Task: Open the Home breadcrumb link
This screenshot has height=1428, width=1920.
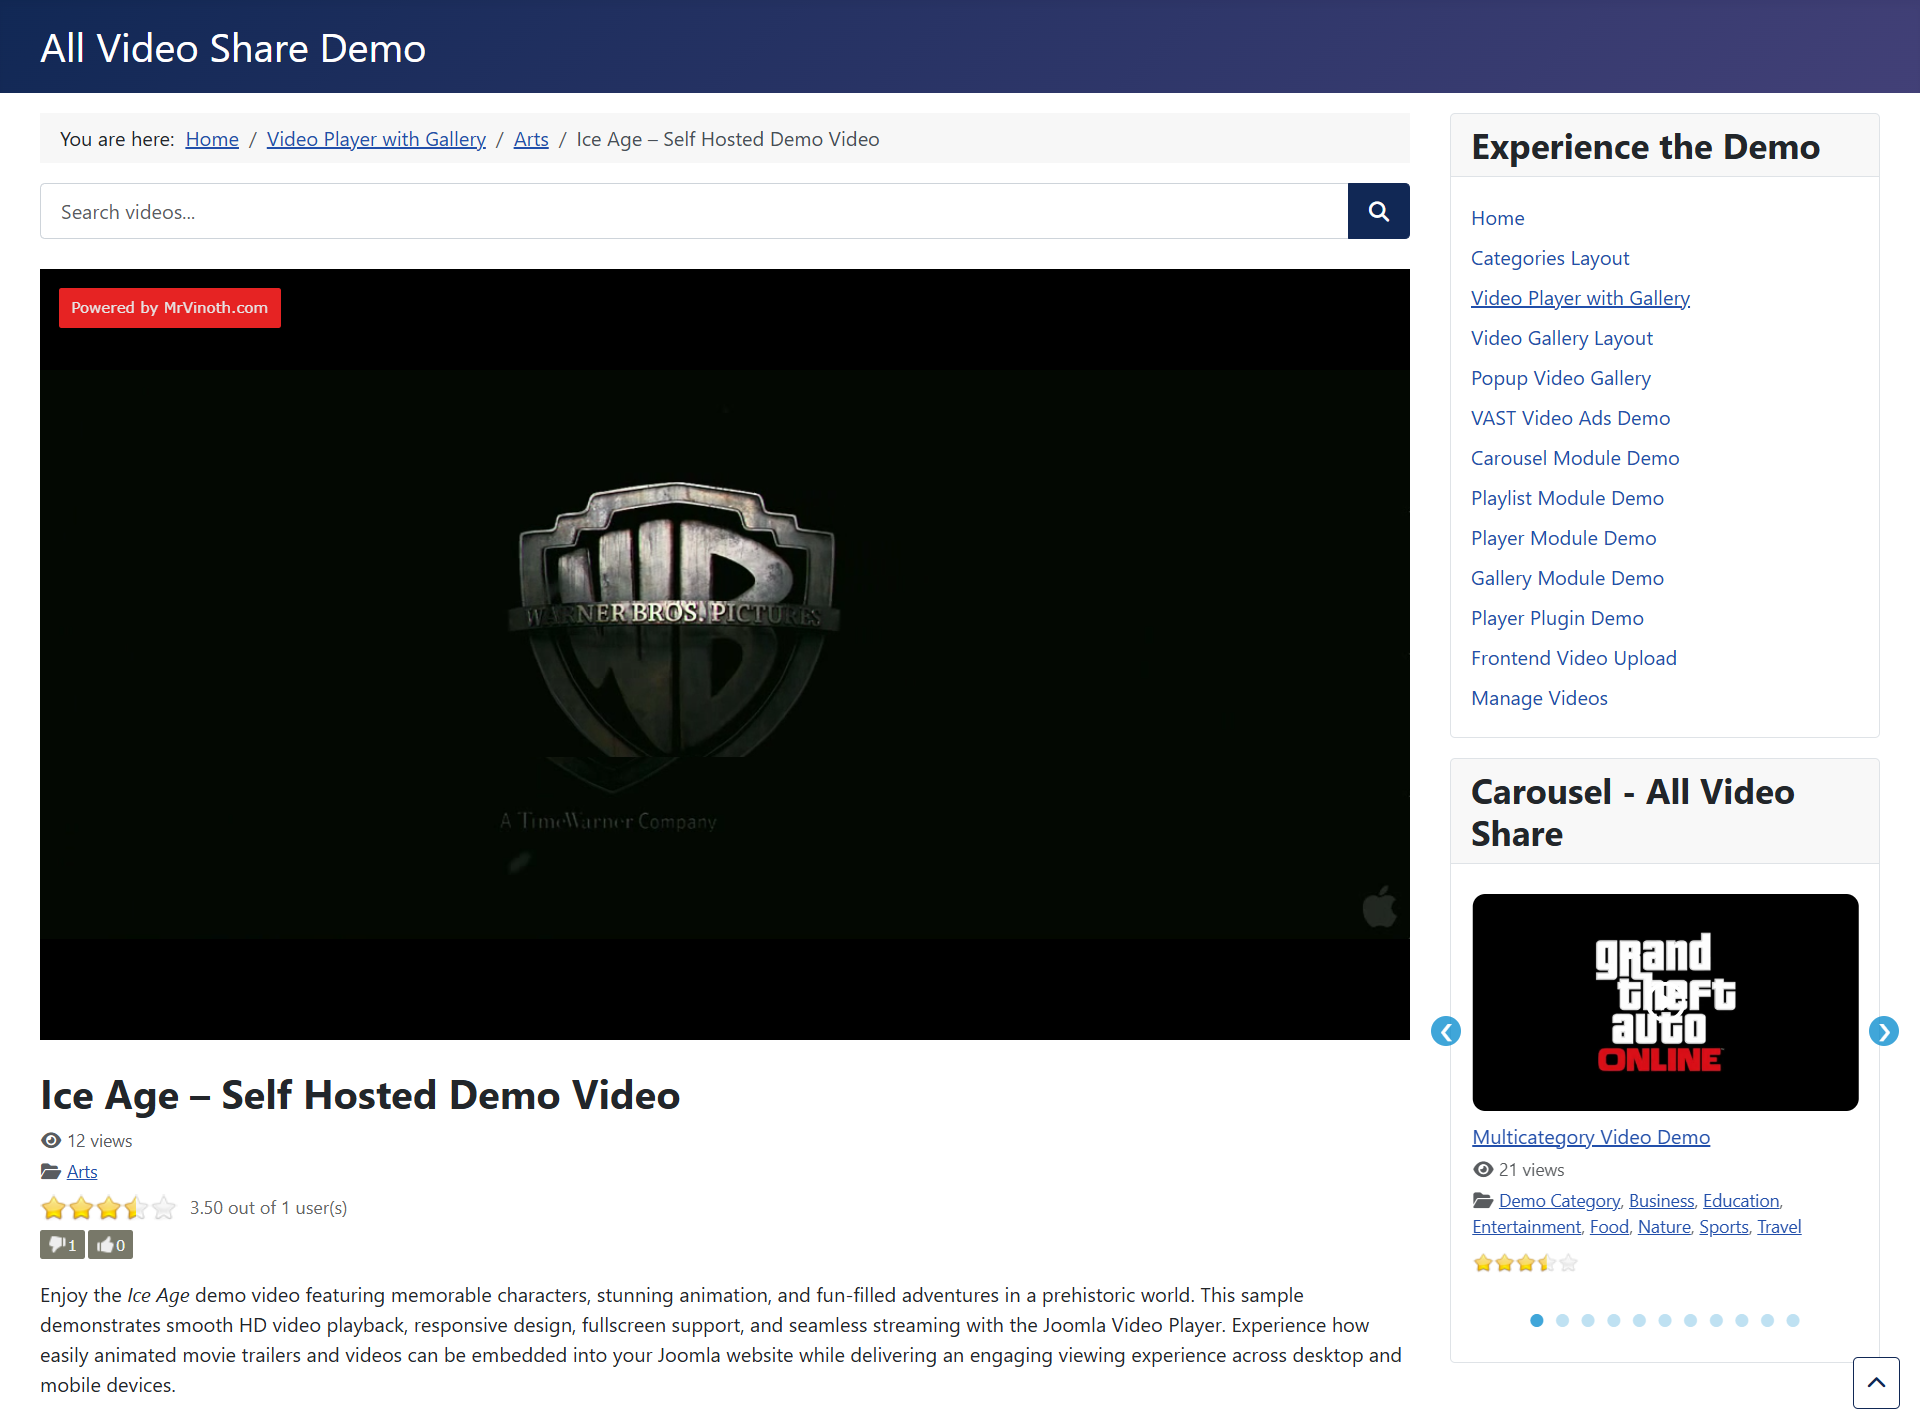Action: (212, 139)
